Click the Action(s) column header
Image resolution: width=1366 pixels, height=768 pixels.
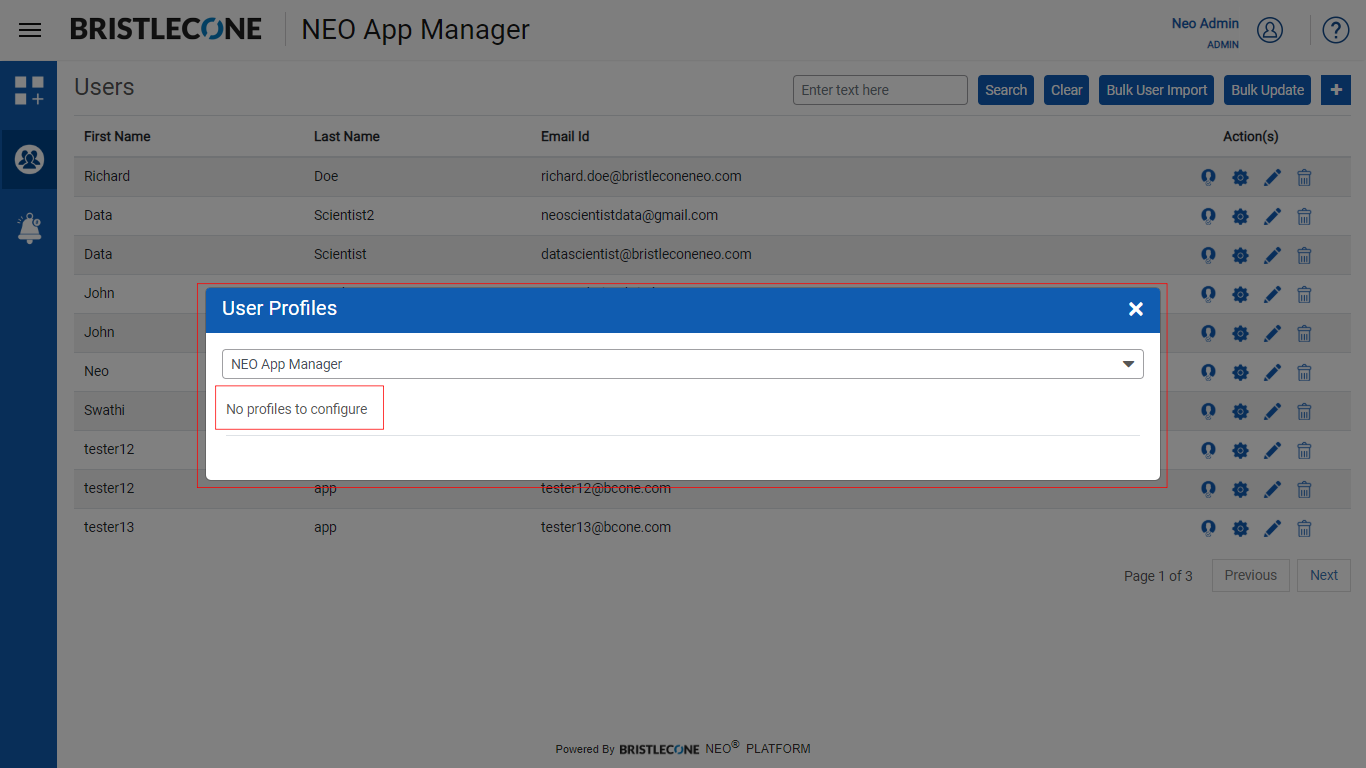pyautogui.click(x=1251, y=136)
